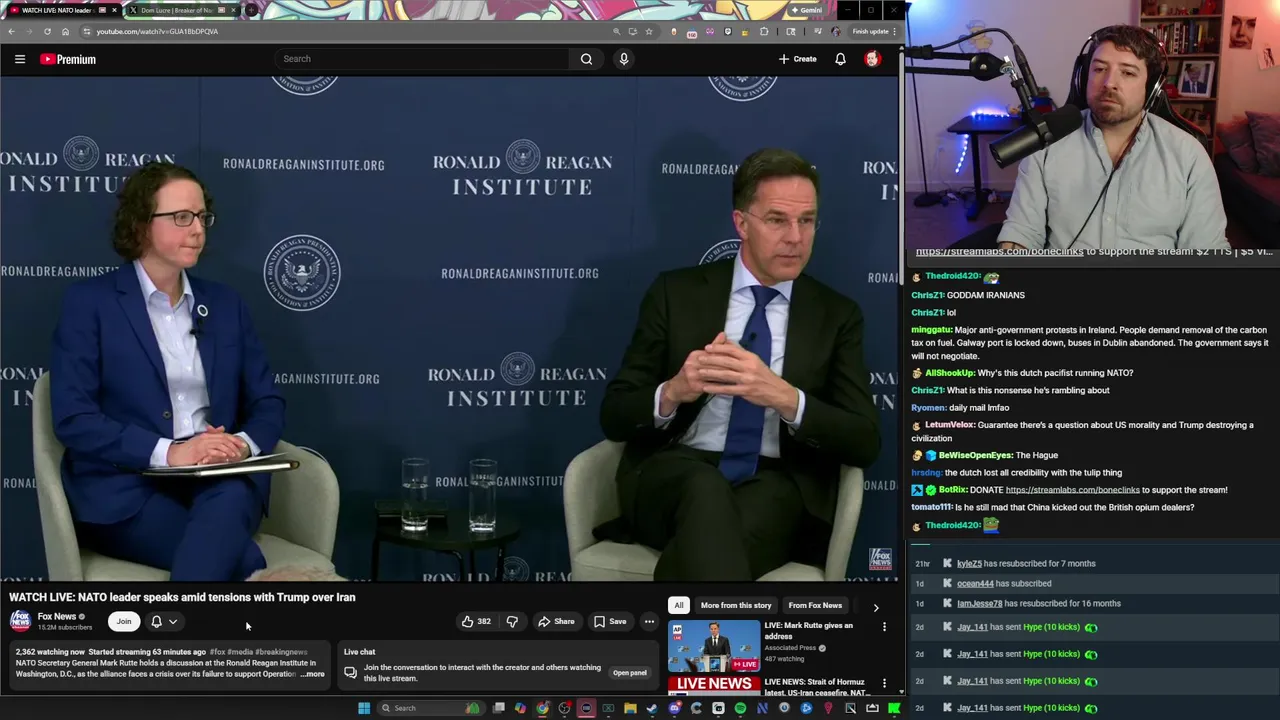
Task: Open Windows Start menu
Action: click(364, 708)
